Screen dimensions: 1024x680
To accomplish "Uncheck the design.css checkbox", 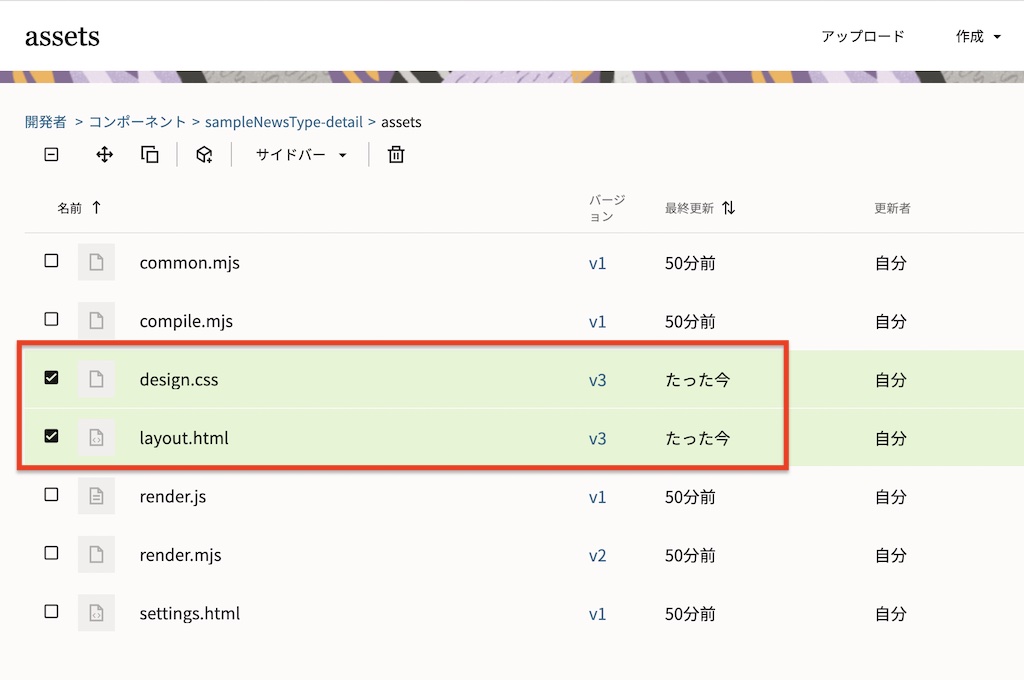I will pyautogui.click(x=52, y=378).
